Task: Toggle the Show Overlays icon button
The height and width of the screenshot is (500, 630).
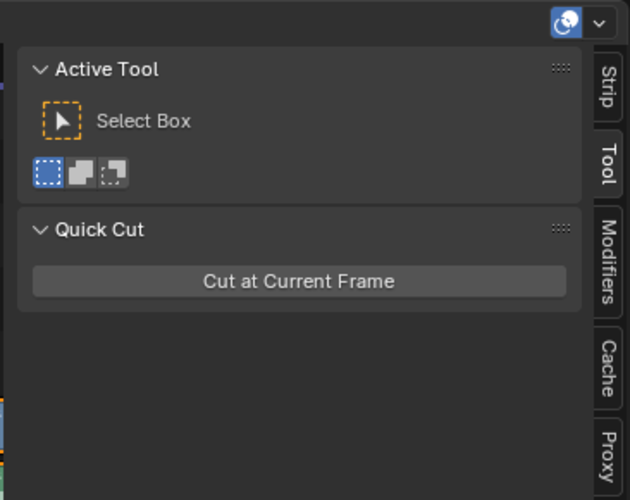Action: [566, 23]
